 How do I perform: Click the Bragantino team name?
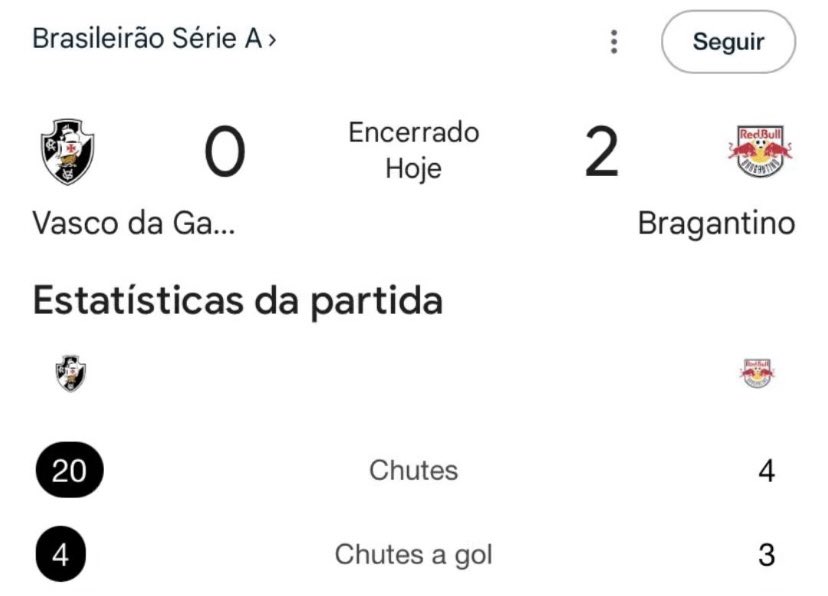[x=716, y=222]
